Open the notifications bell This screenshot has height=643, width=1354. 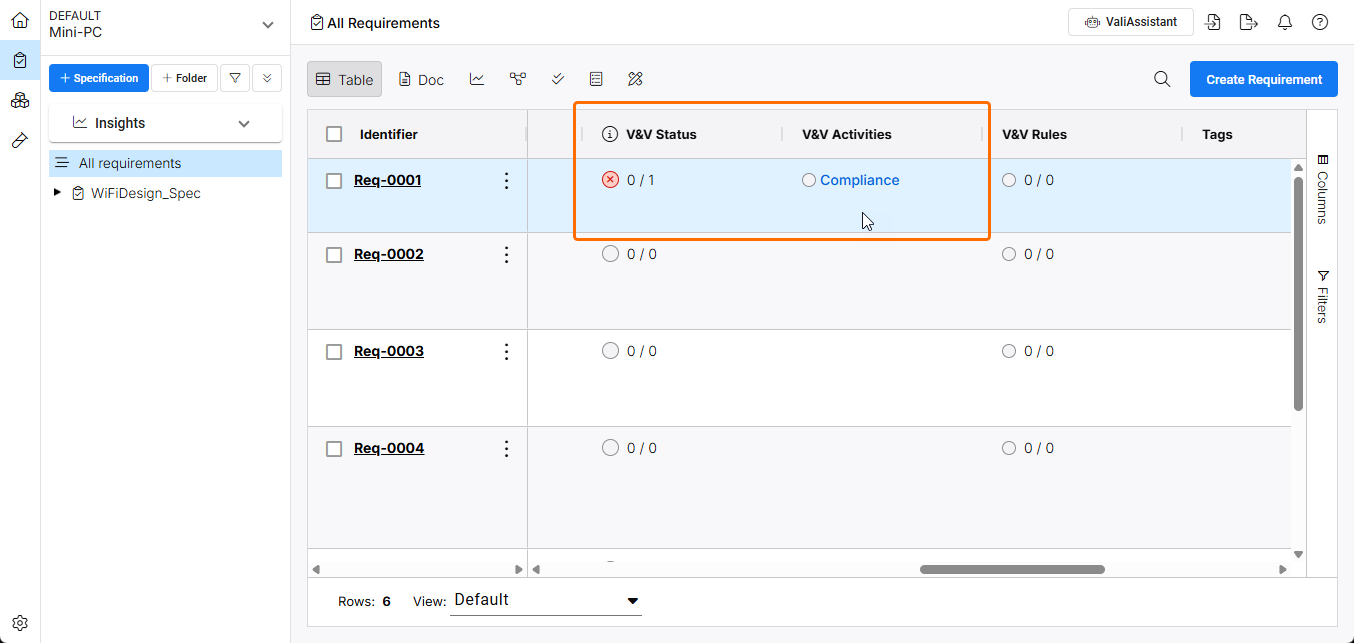click(1285, 22)
